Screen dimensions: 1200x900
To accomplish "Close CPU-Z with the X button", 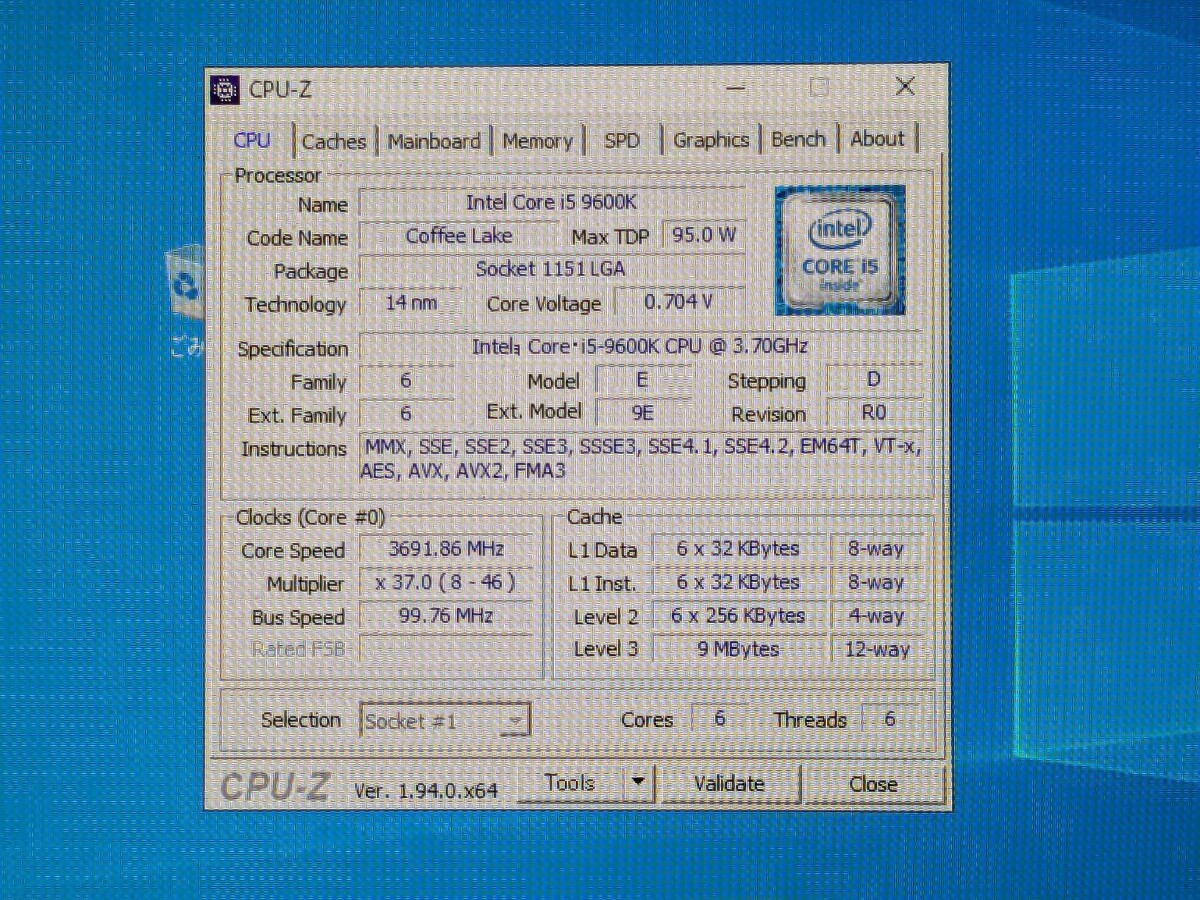I will (x=904, y=87).
